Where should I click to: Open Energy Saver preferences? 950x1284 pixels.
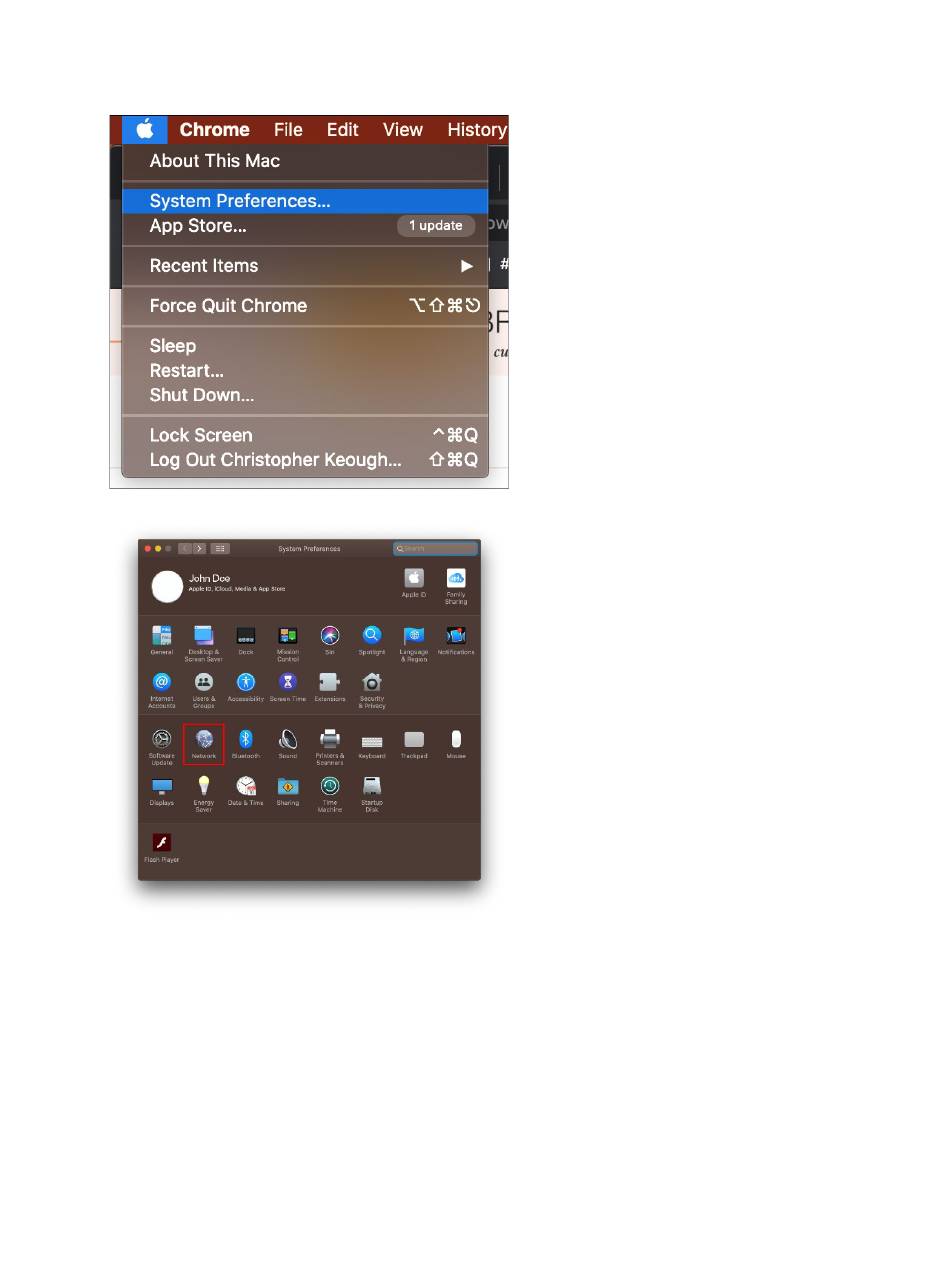203,794
